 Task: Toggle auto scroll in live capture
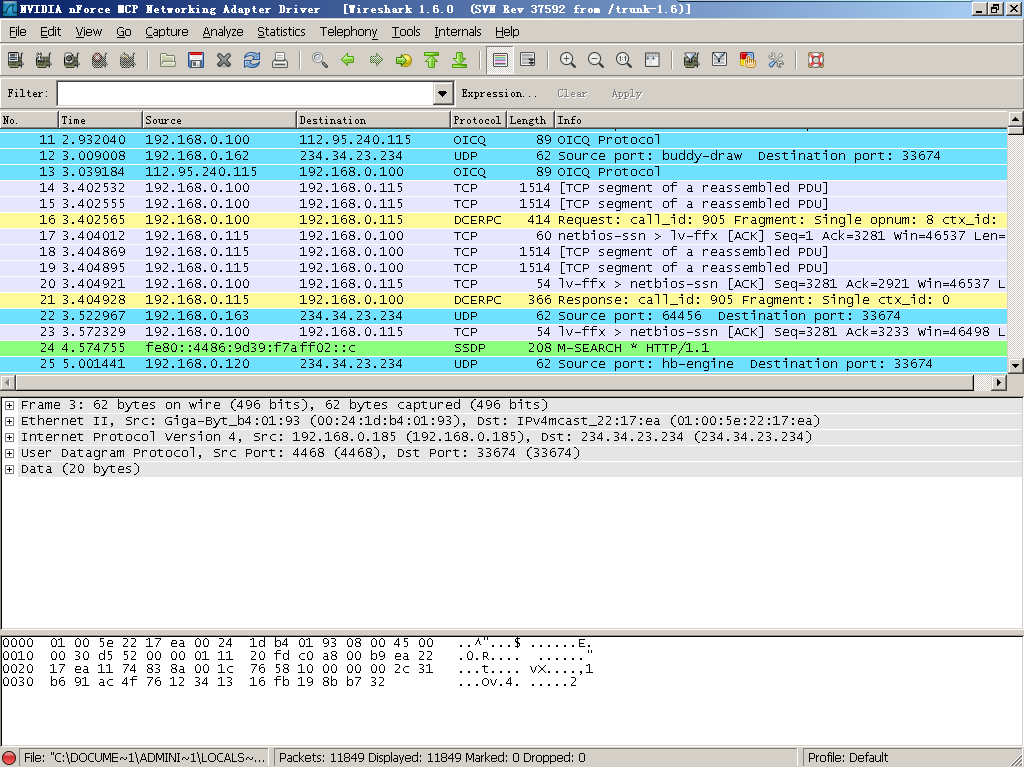pos(528,60)
